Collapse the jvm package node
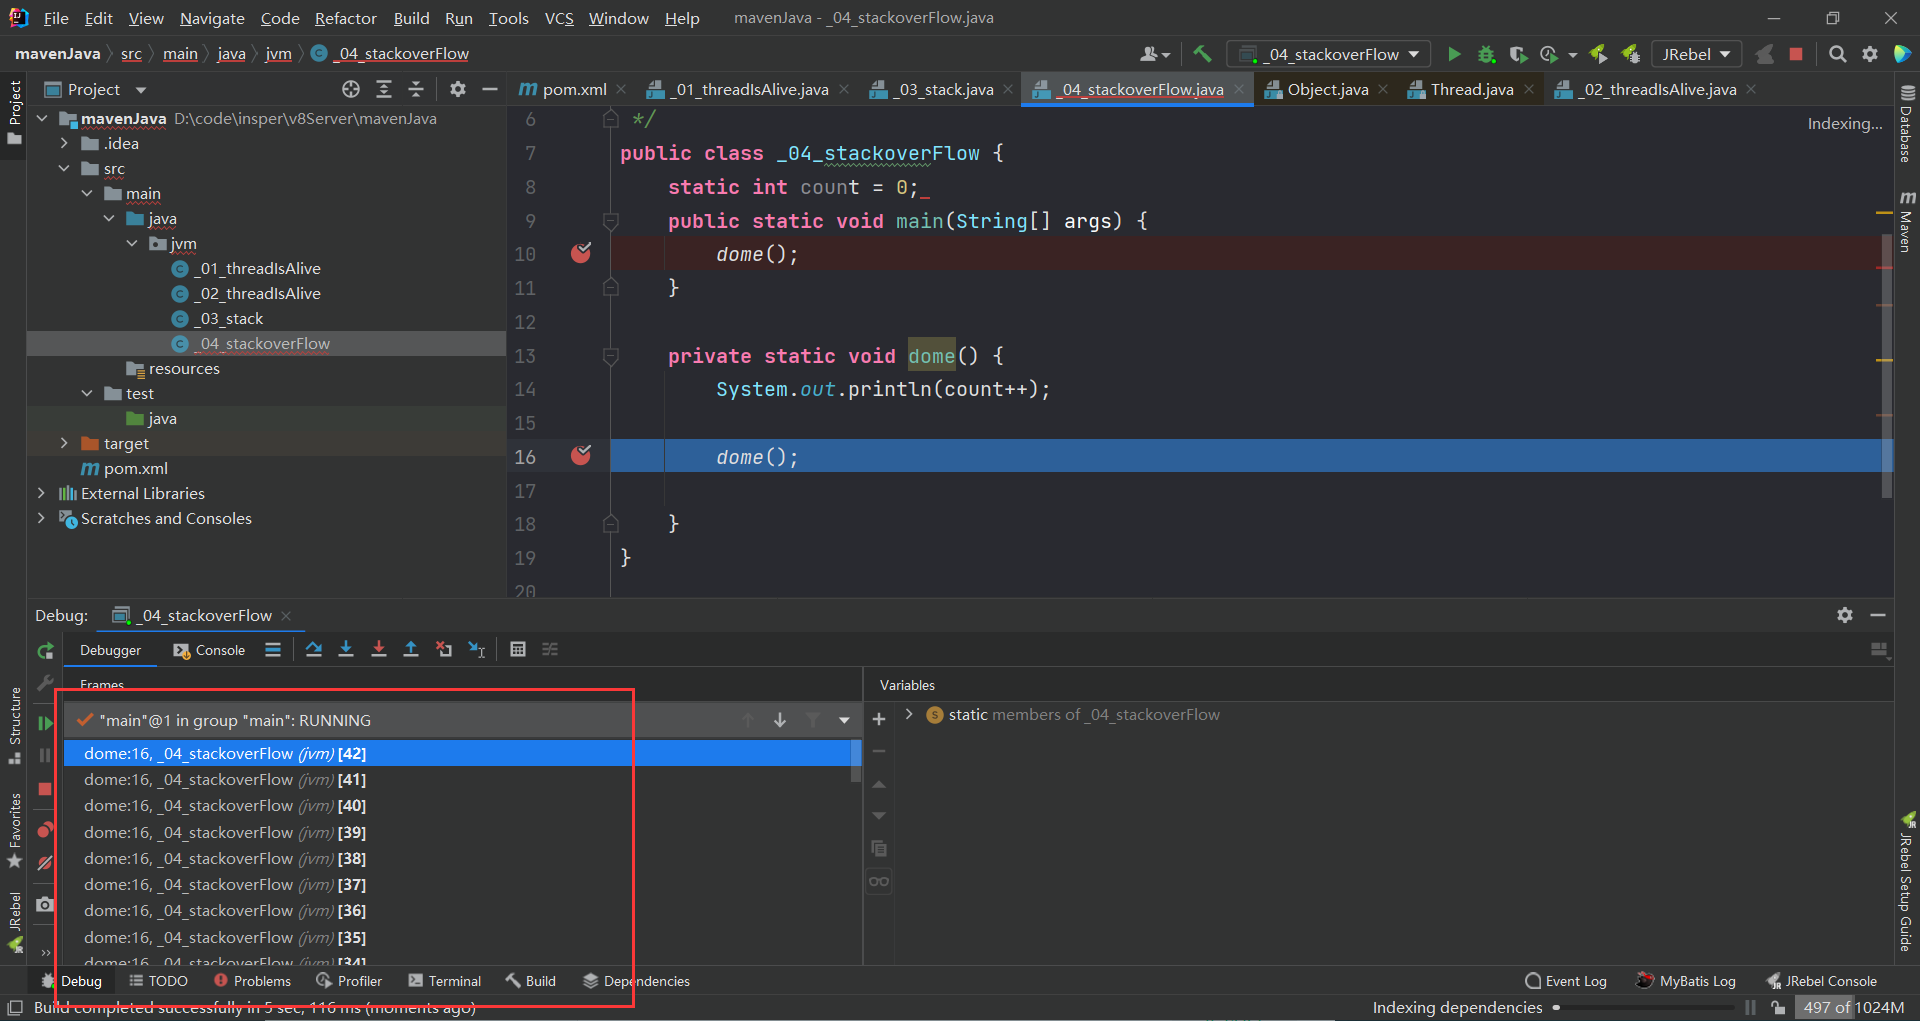 click(133, 243)
